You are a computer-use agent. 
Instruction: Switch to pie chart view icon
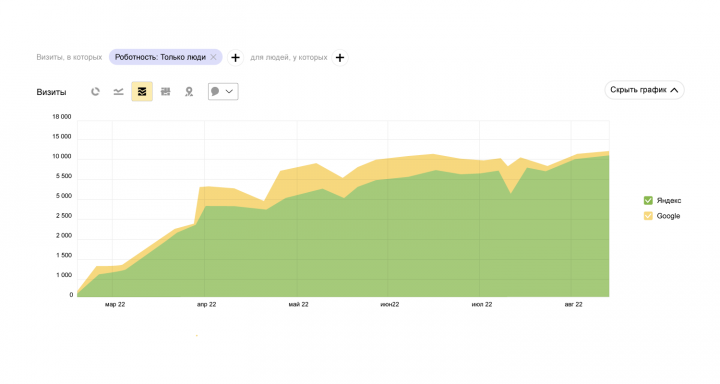pyautogui.click(x=95, y=91)
